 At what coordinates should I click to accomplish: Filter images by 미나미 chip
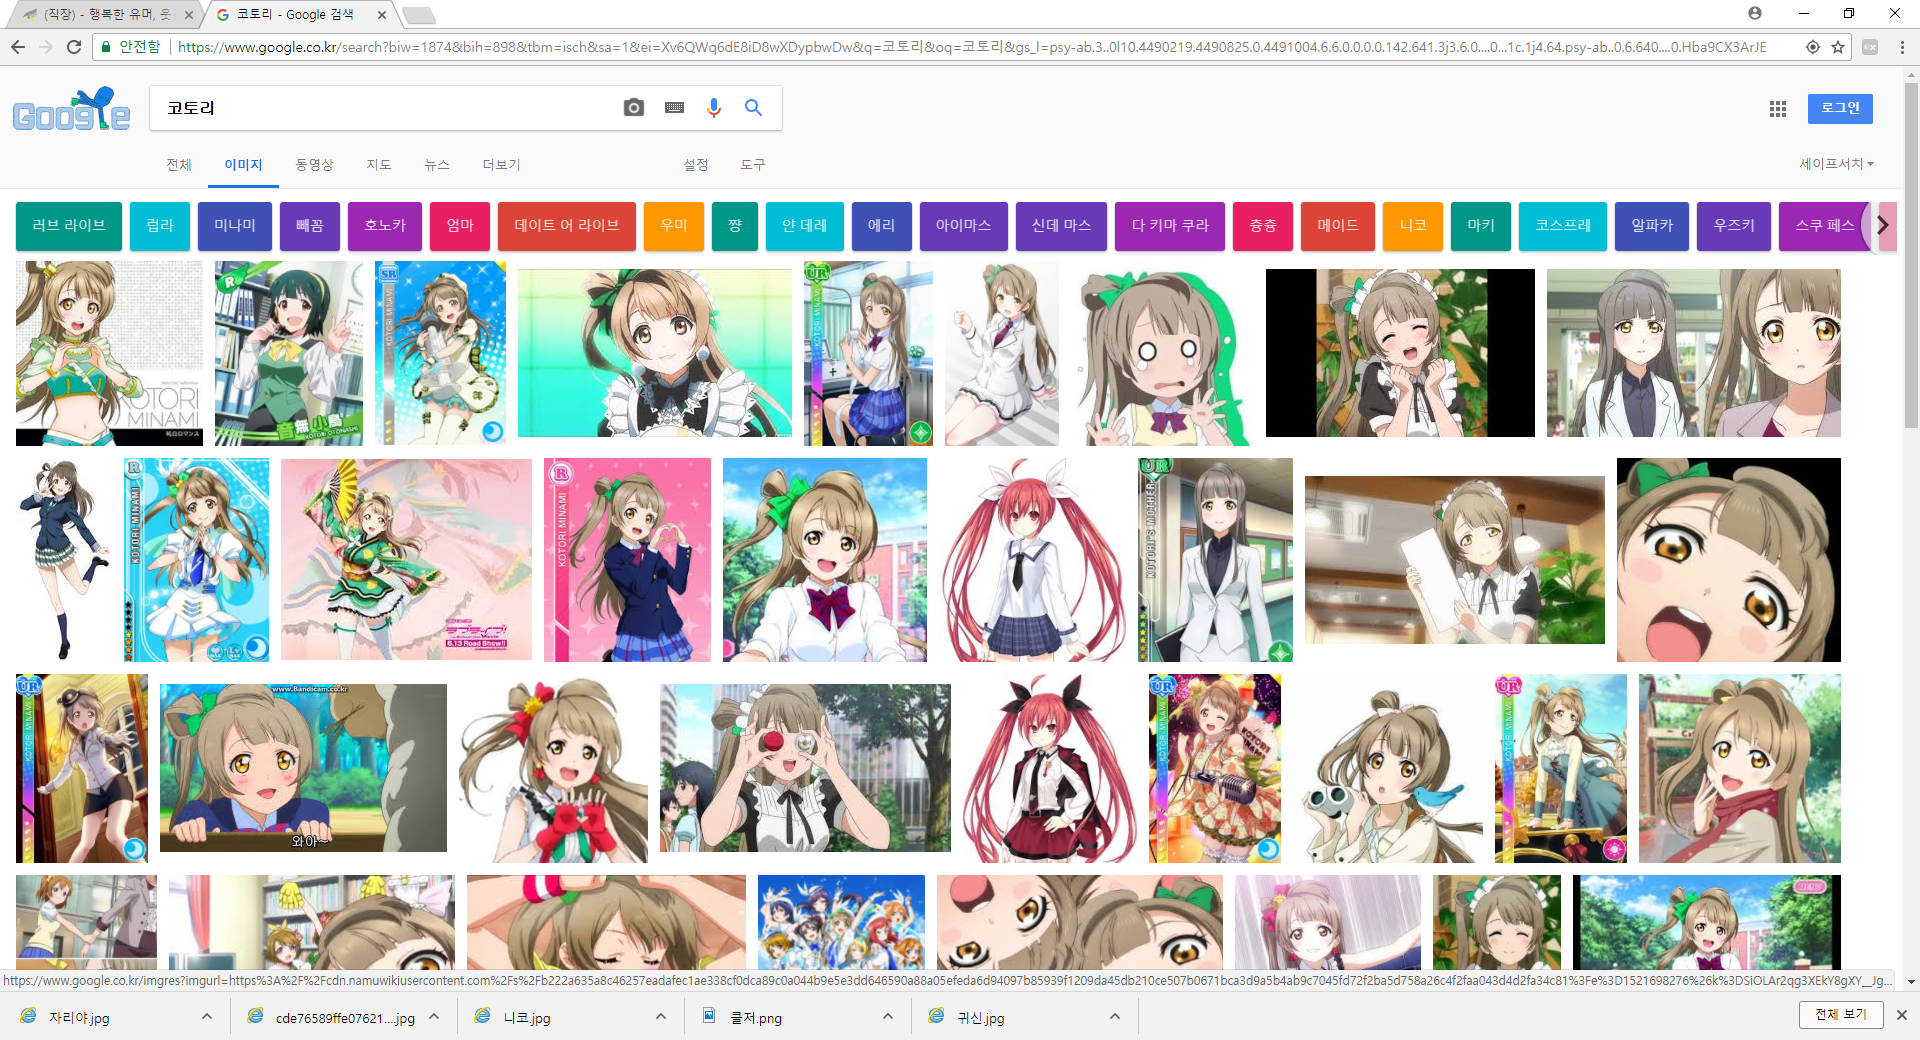click(x=235, y=226)
